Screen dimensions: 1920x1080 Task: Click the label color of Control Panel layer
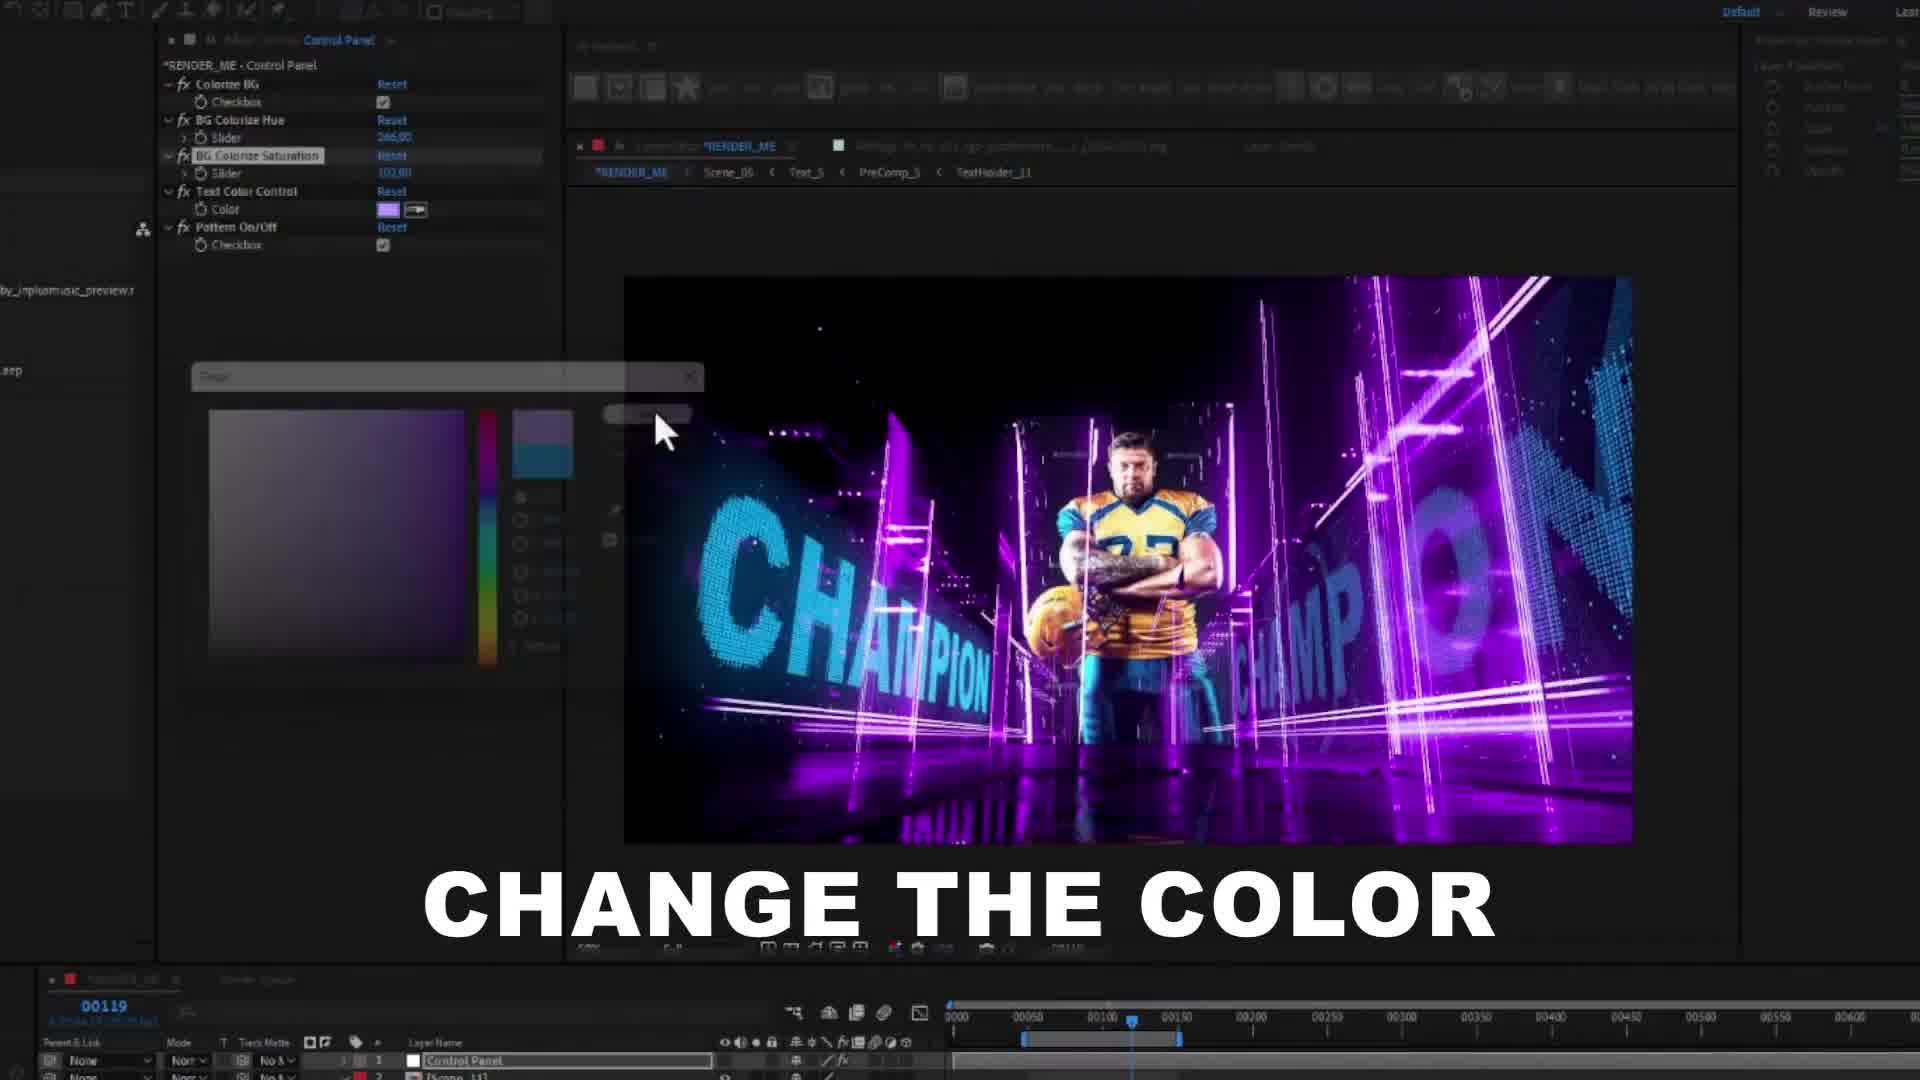pyautogui.click(x=360, y=1061)
